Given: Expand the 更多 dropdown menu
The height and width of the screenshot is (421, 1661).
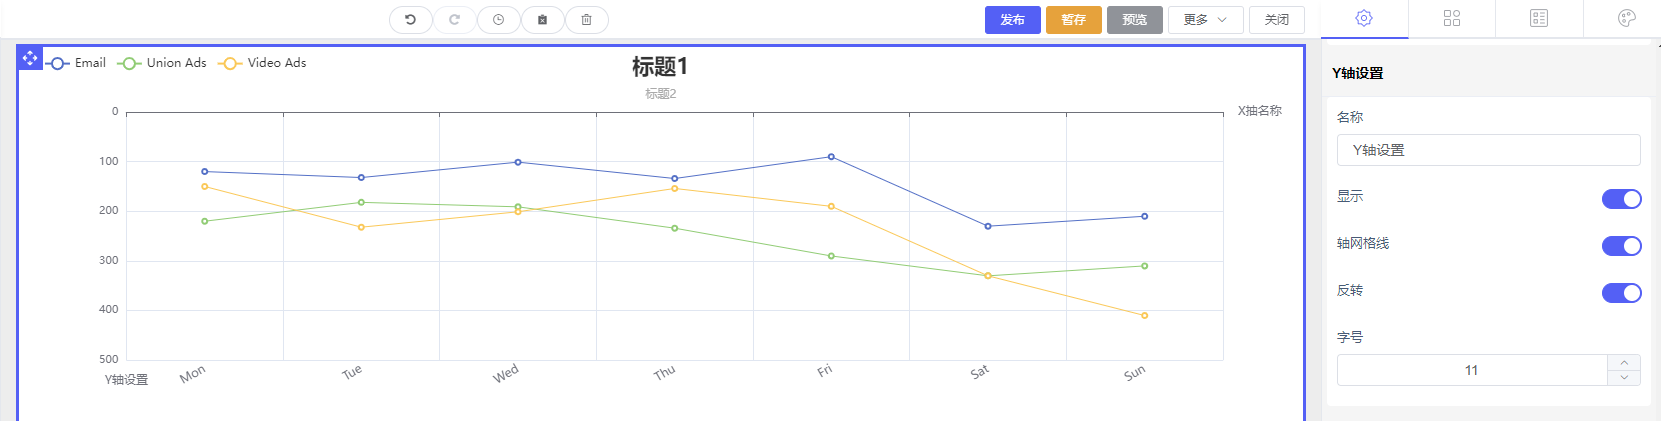Looking at the screenshot, I should (x=1205, y=20).
